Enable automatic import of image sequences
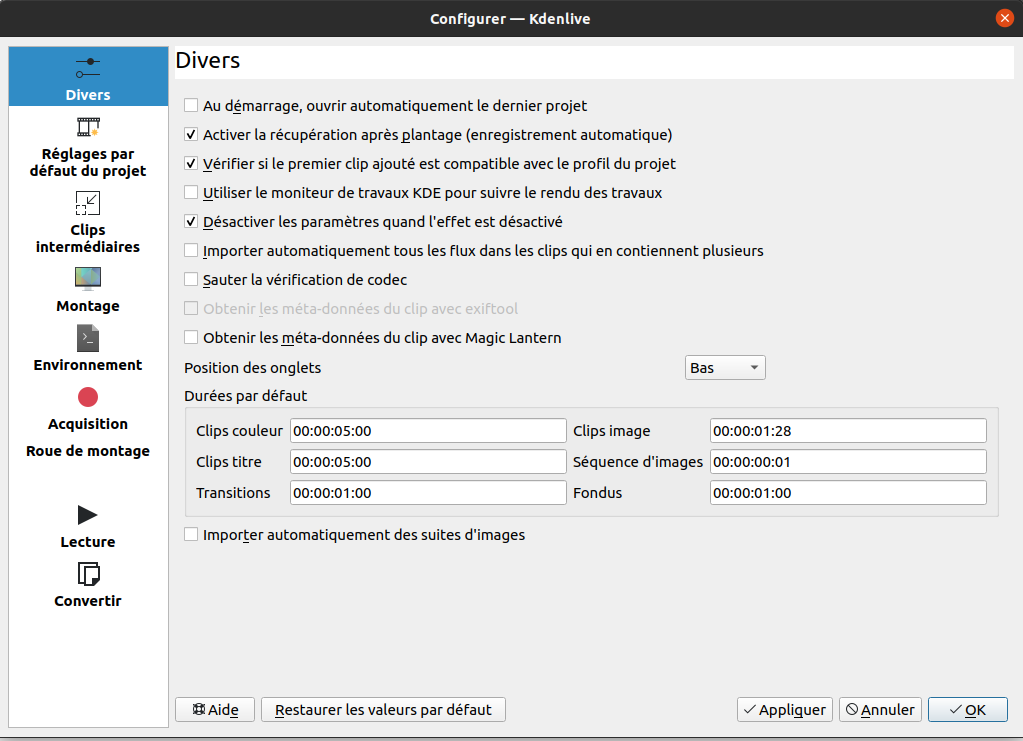Screen dimensions: 1023x741 coord(191,534)
